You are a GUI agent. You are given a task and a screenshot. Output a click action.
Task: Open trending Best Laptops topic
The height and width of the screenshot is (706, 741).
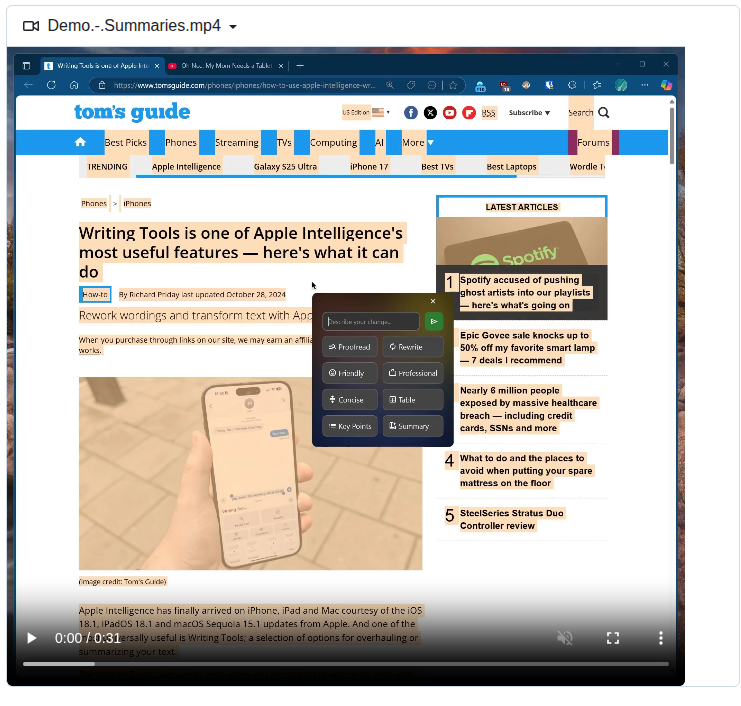click(511, 167)
